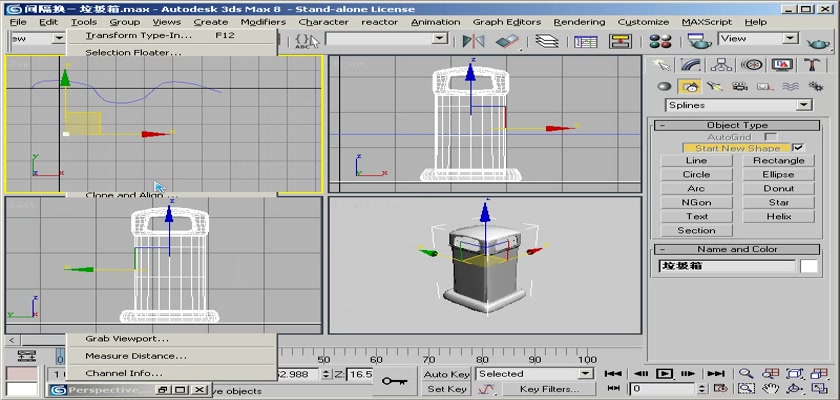Enable the AutoGrid checkbox
This screenshot has height=400, width=840.
pos(770,136)
